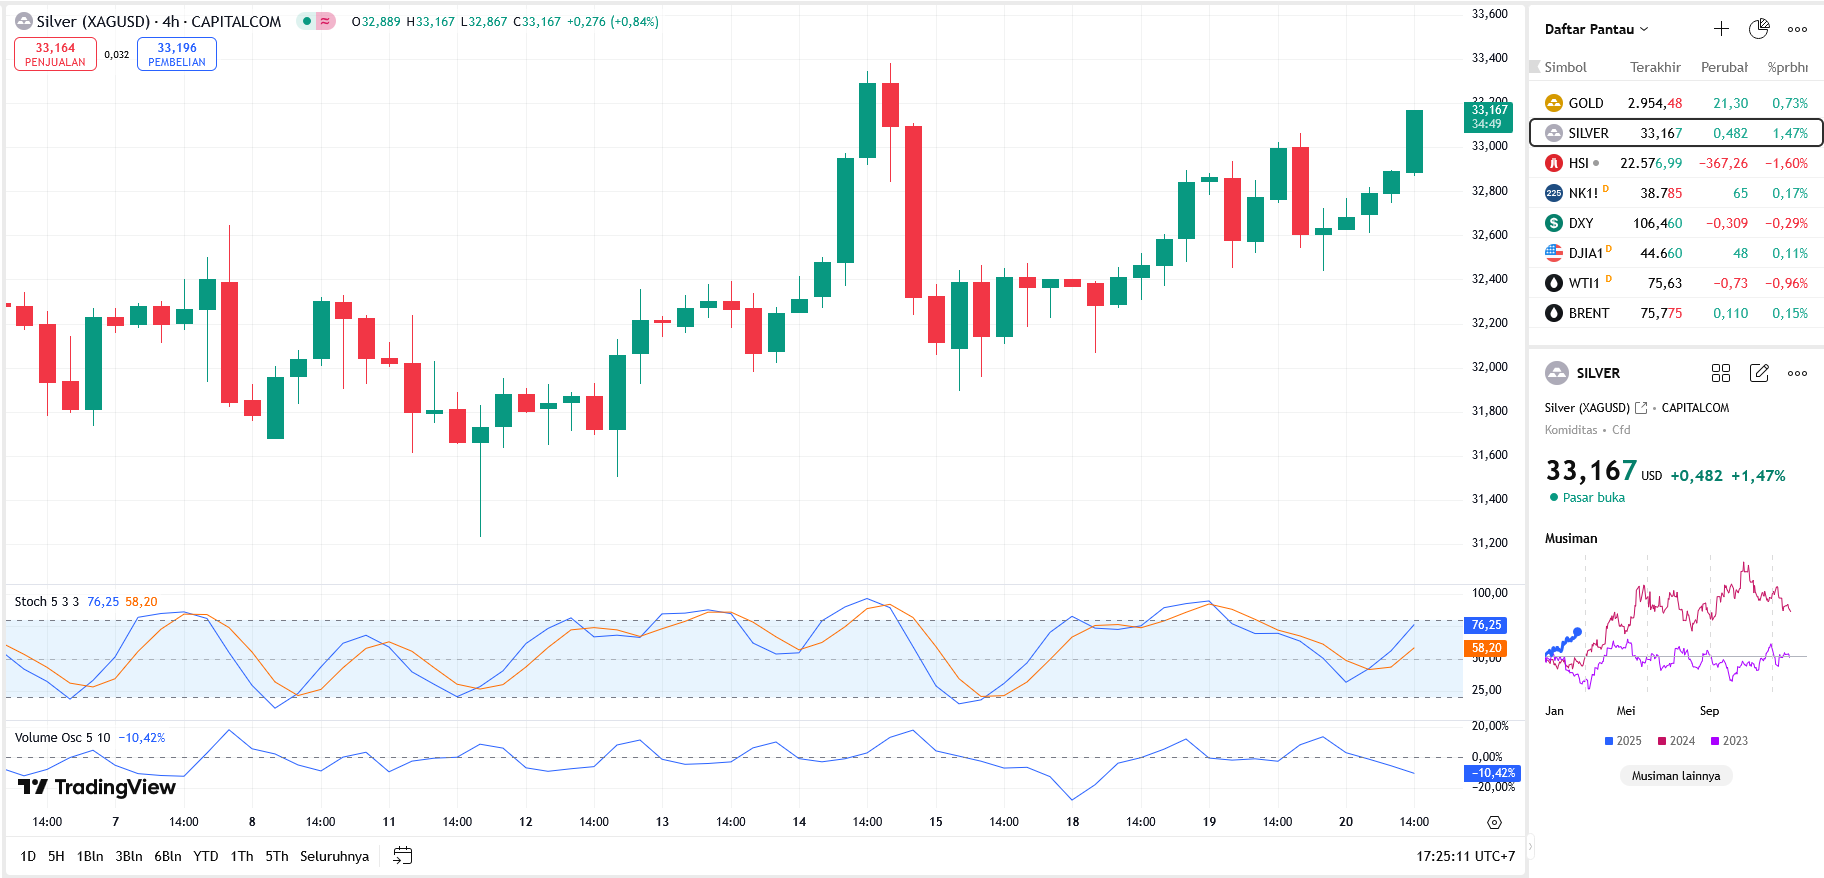Image resolution: width=1824 pixels, height=878 pixels.
Task: Sort the watchlist by Simbol column
Action: point(1565,67)
